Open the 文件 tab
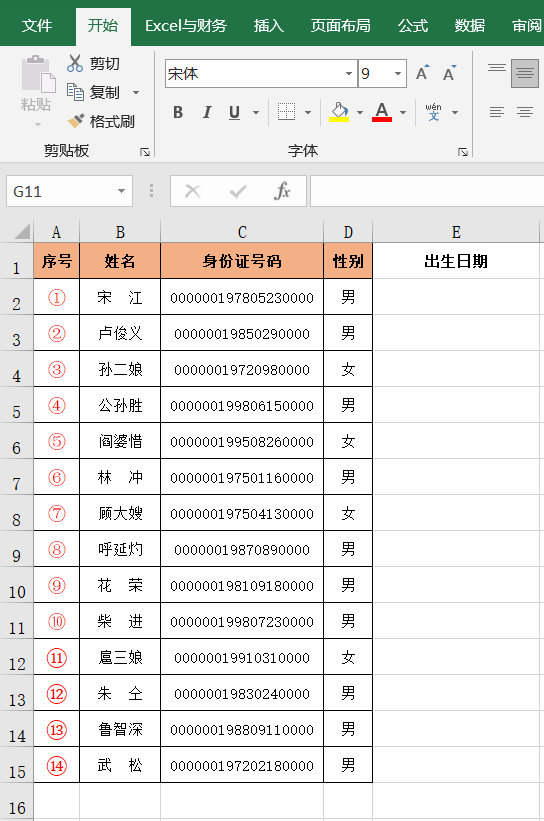 click(37, 25)
